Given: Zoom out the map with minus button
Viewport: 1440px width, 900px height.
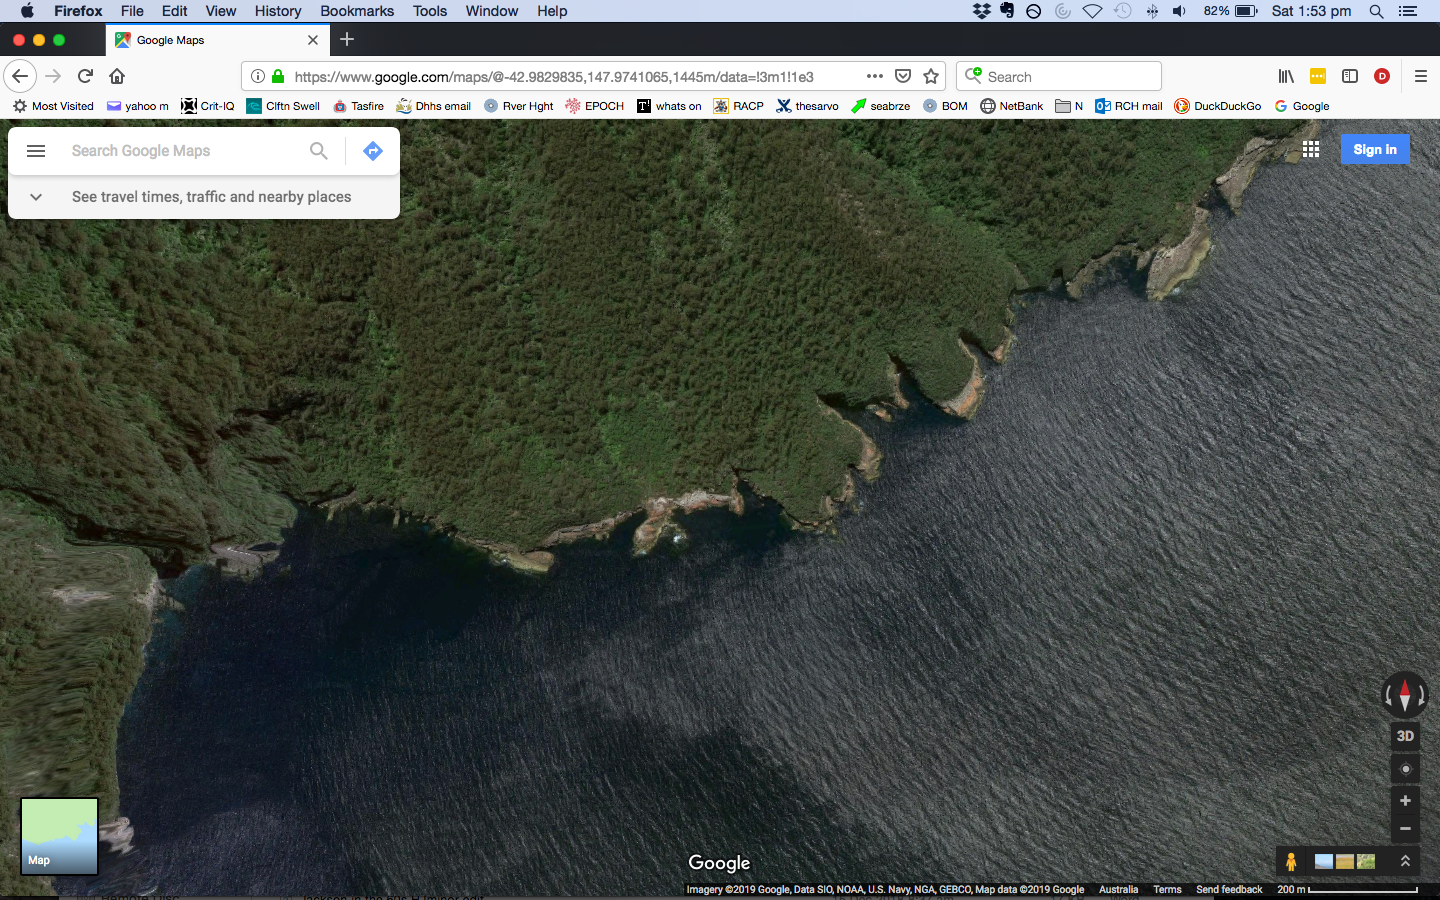Looking at the screenshot, I should coord(1405,829).
